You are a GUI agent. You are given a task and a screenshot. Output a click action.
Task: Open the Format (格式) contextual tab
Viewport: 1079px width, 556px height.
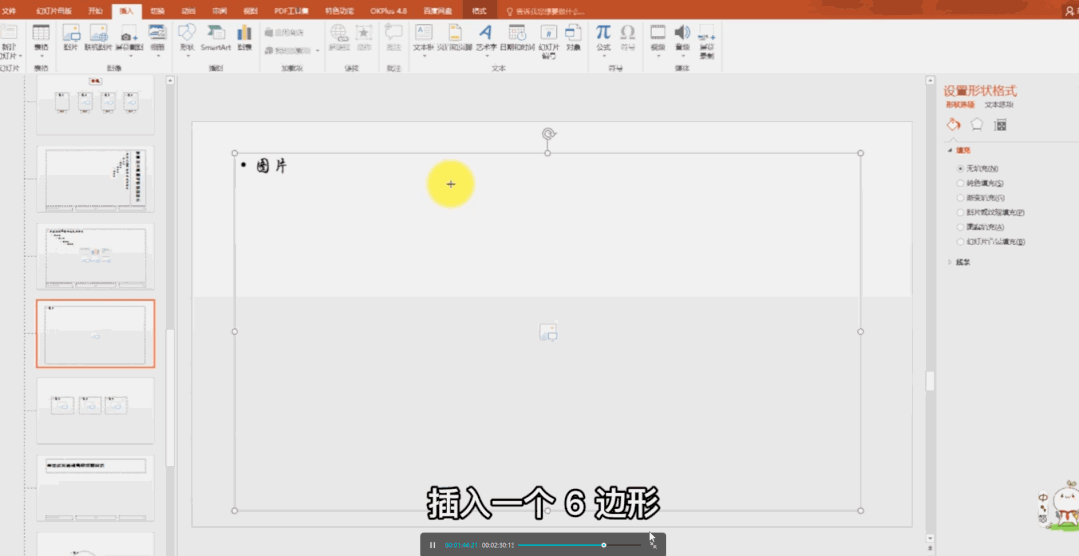point(479,11)
